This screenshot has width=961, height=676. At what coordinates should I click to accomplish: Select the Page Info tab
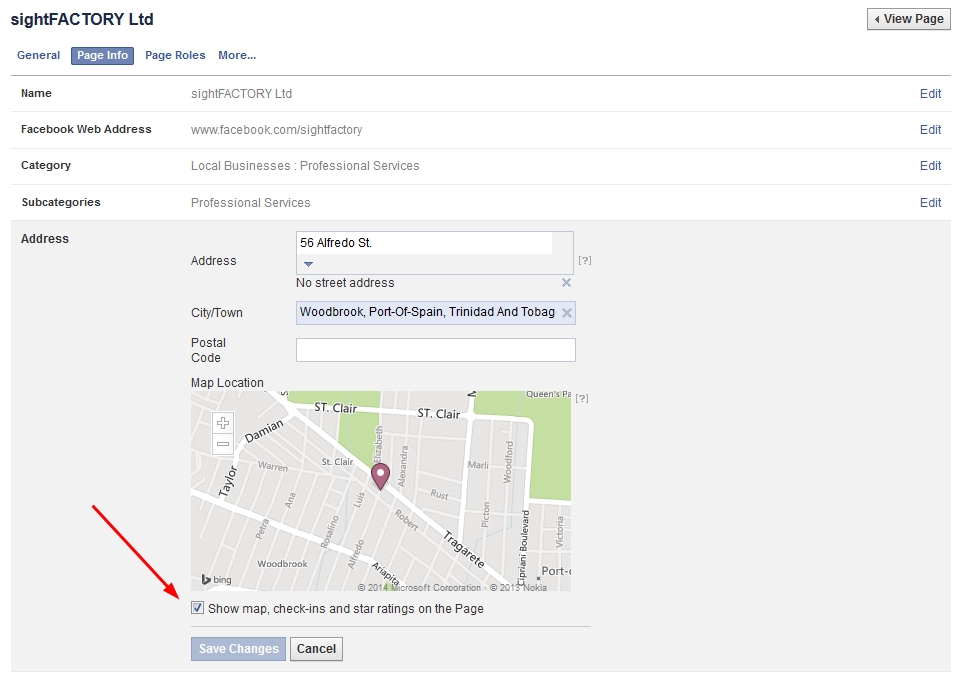[102, 55]
